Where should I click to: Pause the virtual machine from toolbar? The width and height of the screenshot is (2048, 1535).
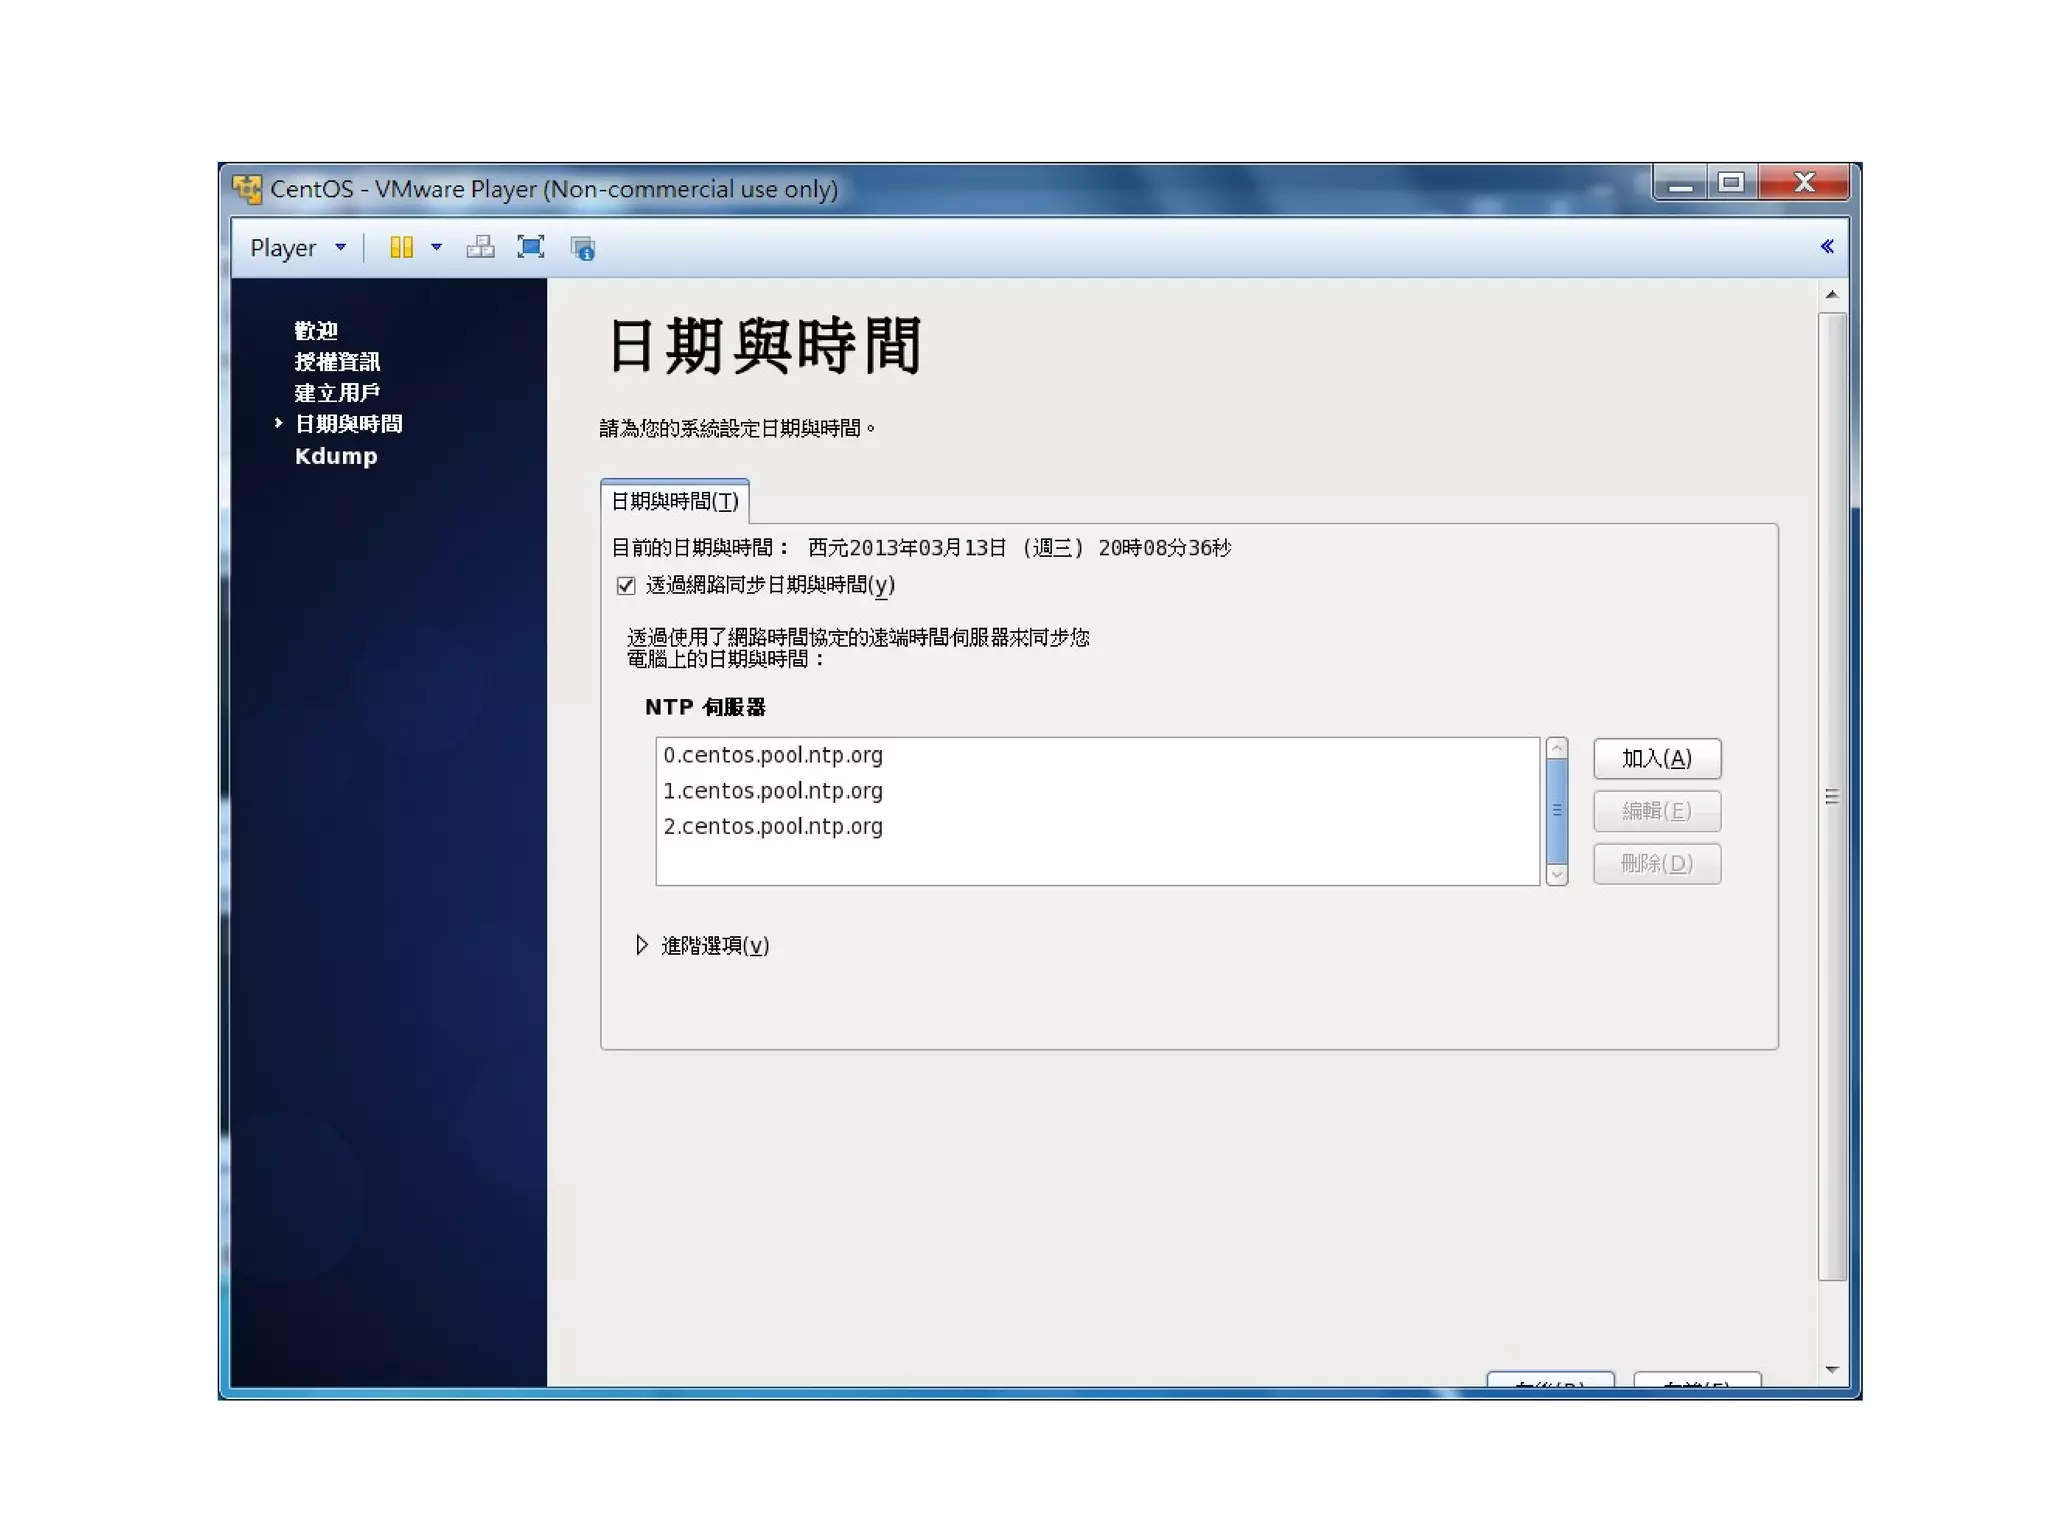click(401, 247)
